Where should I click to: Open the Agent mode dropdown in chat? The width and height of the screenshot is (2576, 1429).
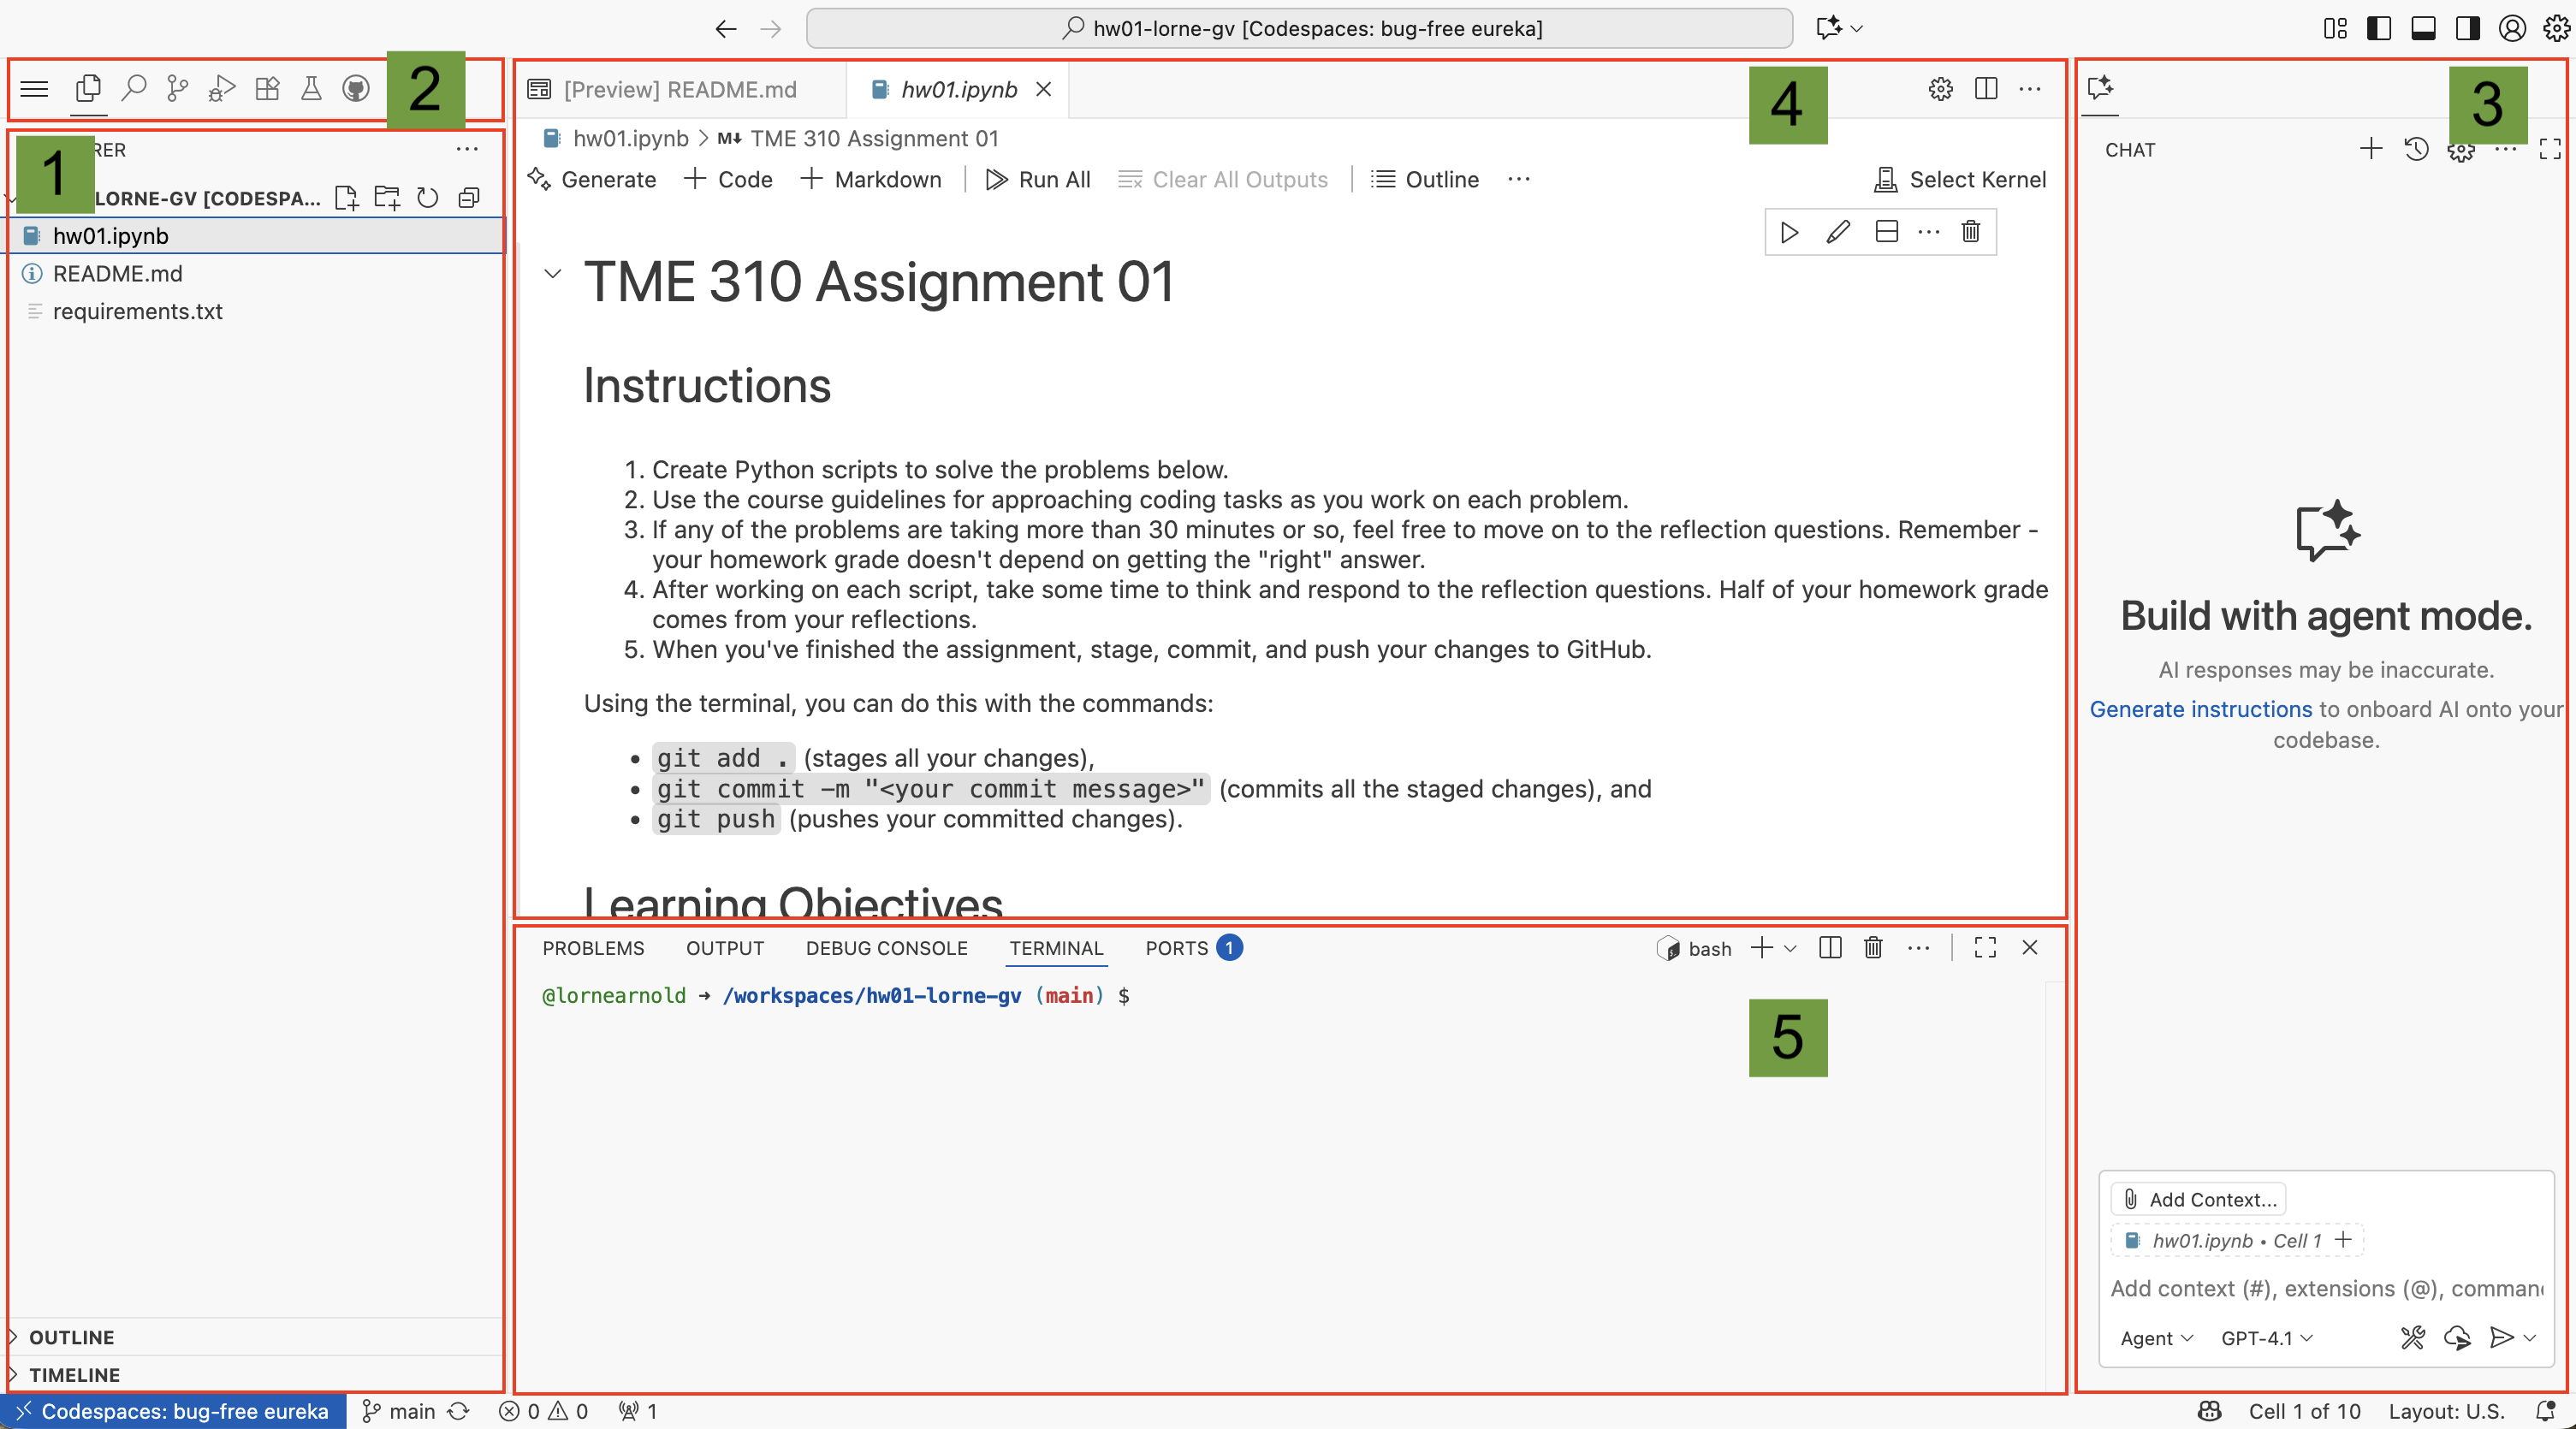2156,1338
